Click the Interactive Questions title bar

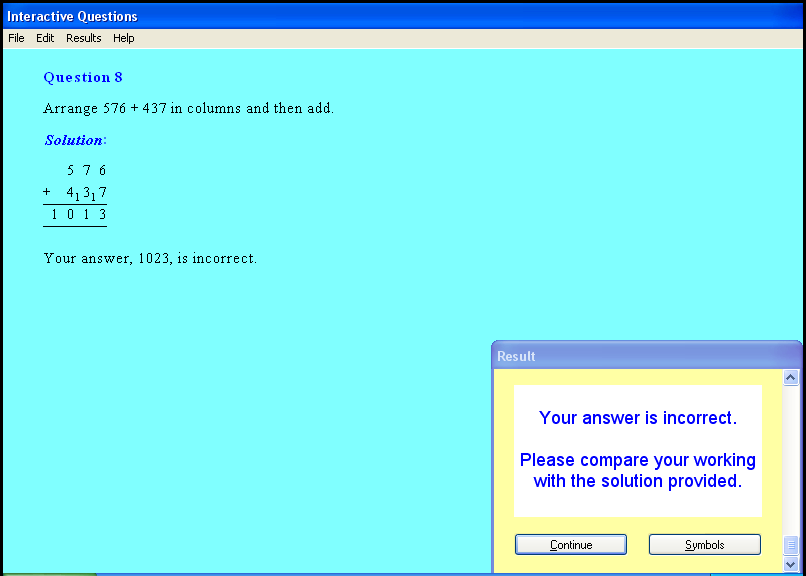(403, 16)
